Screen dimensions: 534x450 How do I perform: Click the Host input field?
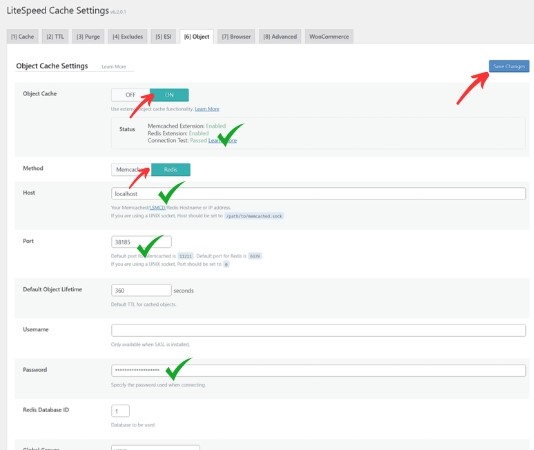click(x=318, y=193)
